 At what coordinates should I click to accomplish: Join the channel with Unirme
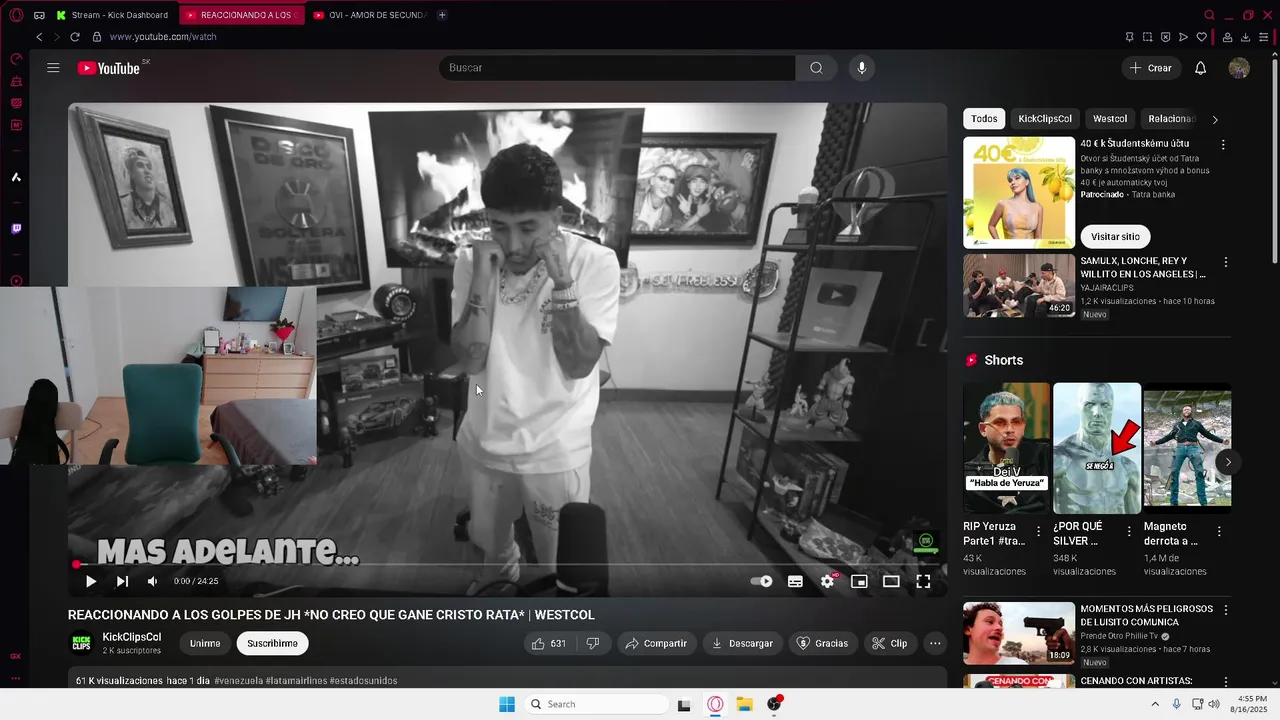tap(205, 643)
